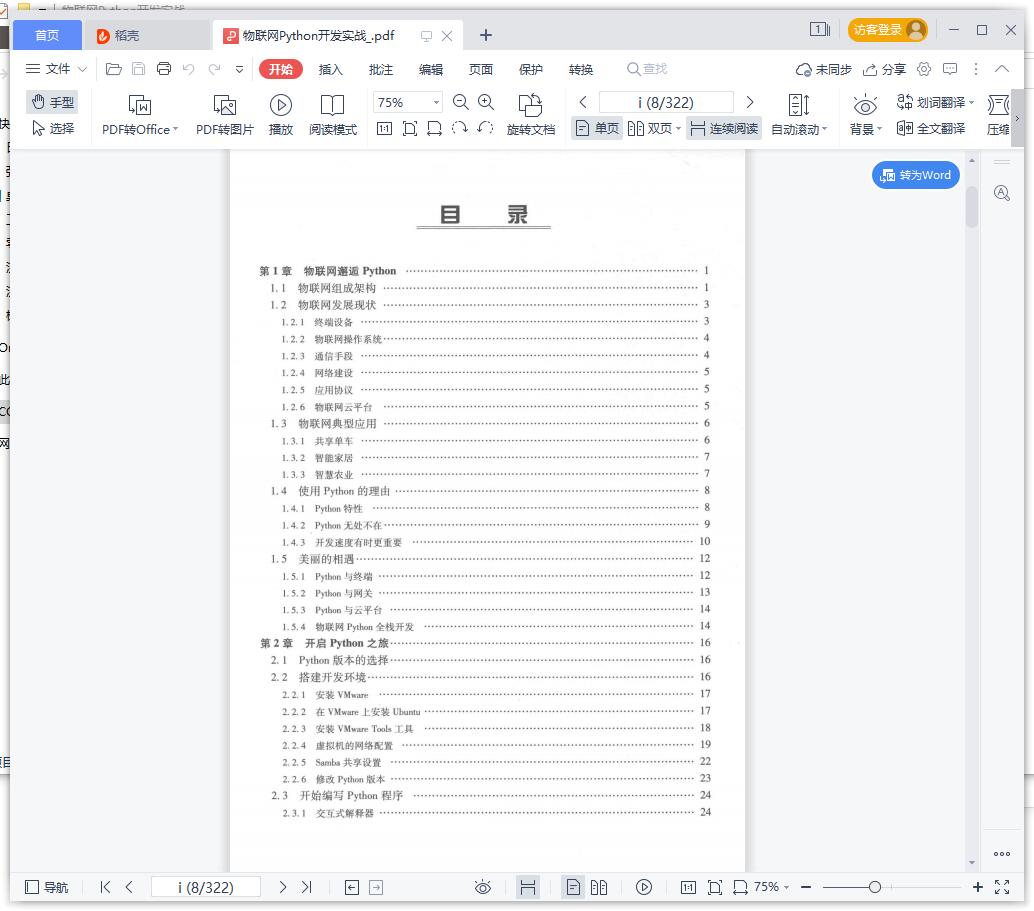Go to first page in status bar
The image size is (1034, 911).
point(105,887)
